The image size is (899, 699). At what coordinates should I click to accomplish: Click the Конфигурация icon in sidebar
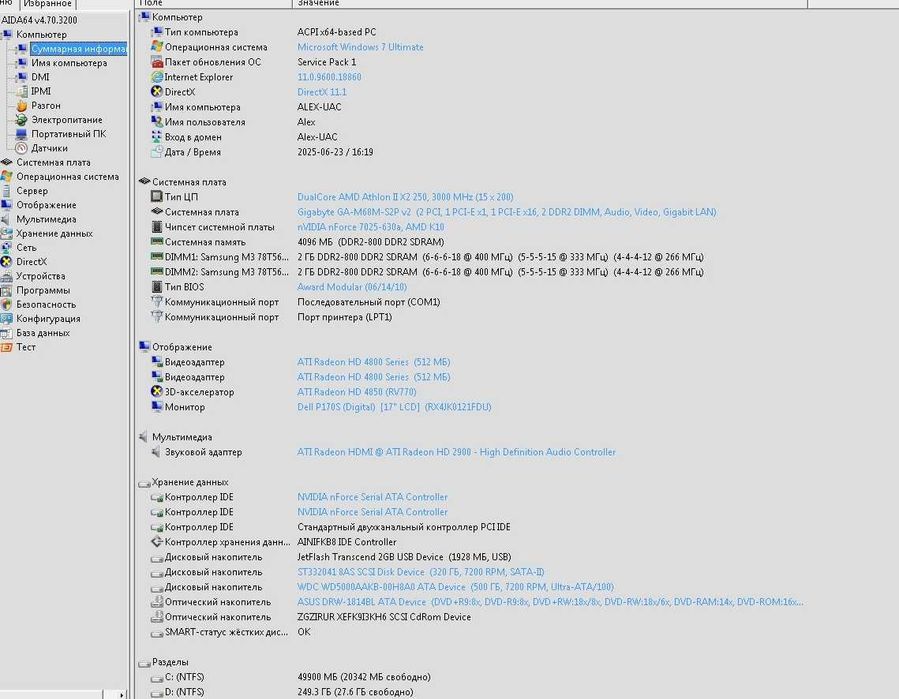click(6, 319)
